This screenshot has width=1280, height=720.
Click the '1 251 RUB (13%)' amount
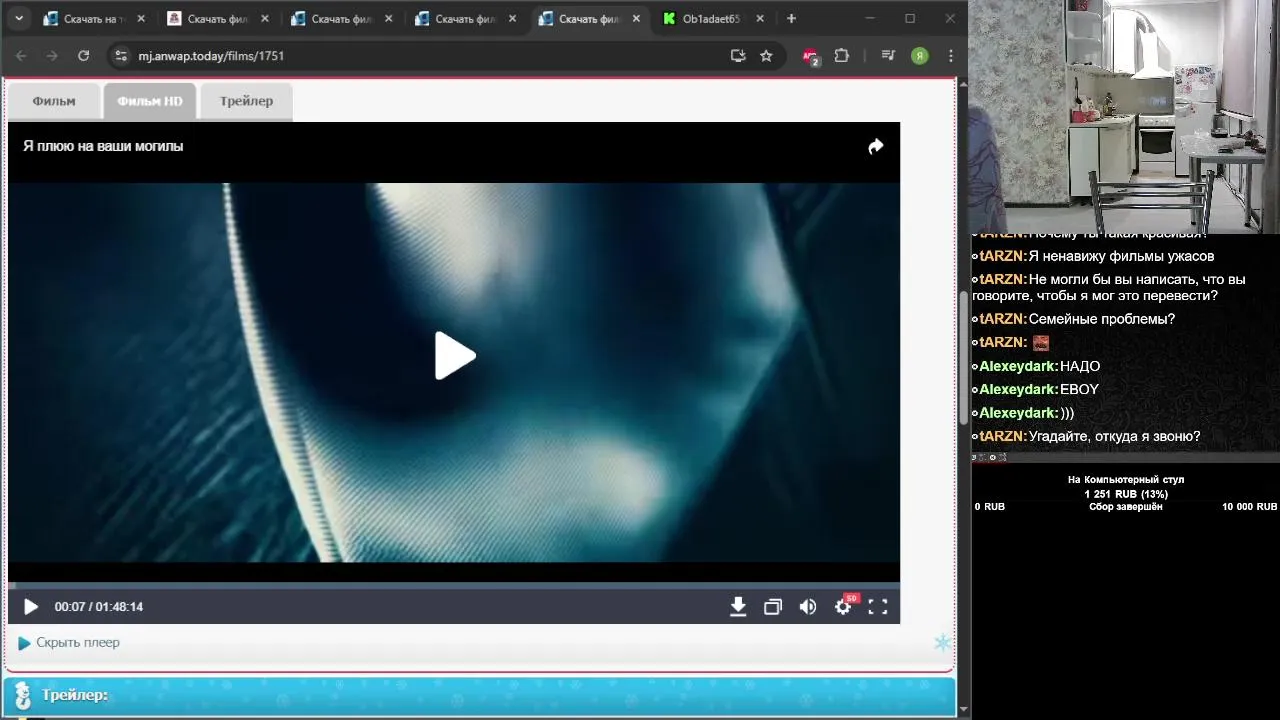coord(1126,494)
